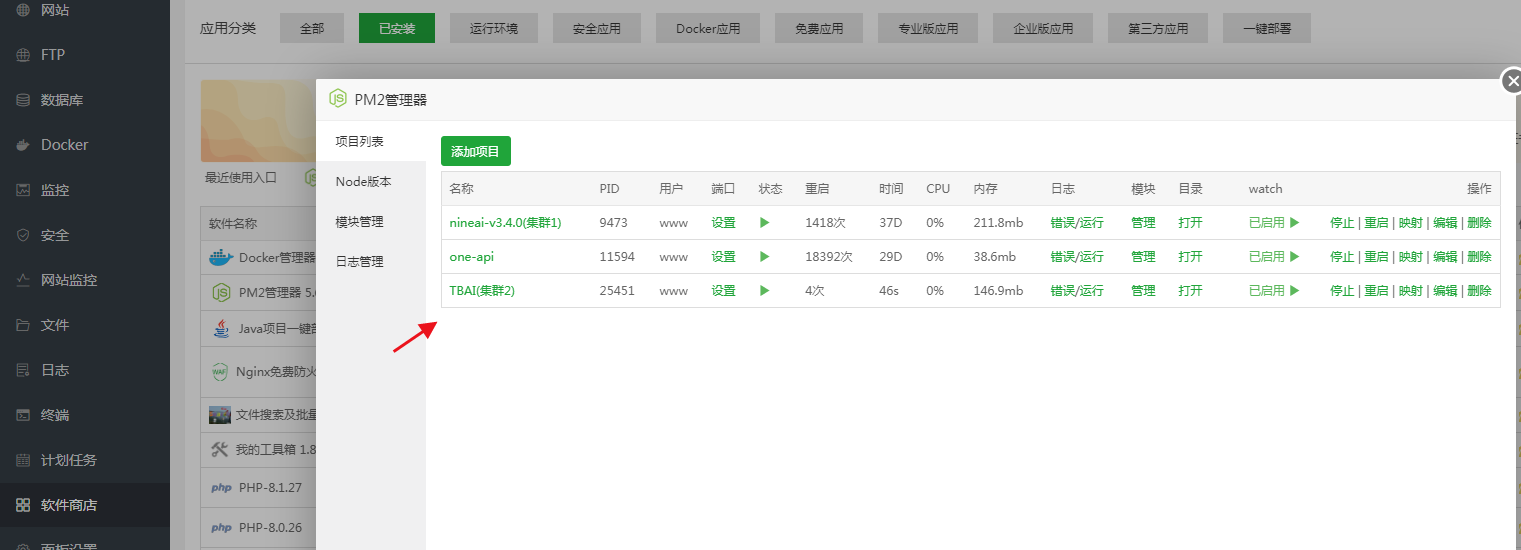This screenshot has height=550, width=1521.
Task: Click the PHP-8.0.26 php icon
Action: (222, 528)
